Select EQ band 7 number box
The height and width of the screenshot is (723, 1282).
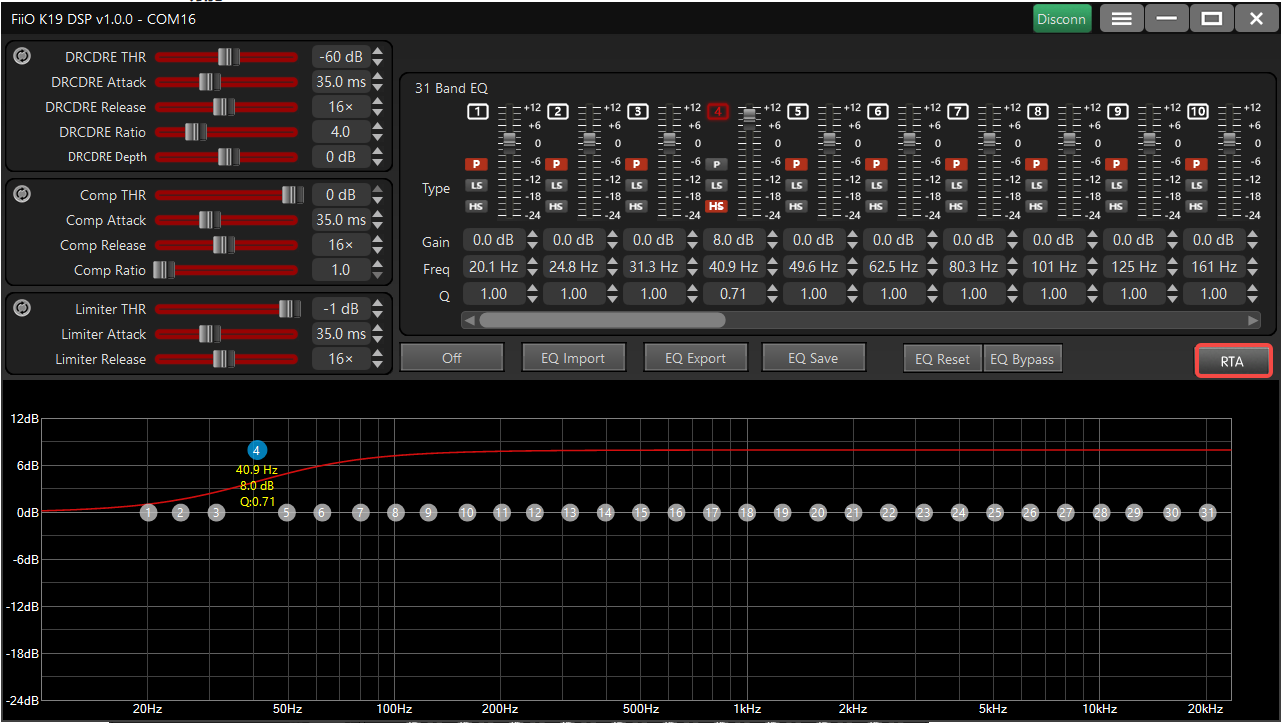coord(958,111)
